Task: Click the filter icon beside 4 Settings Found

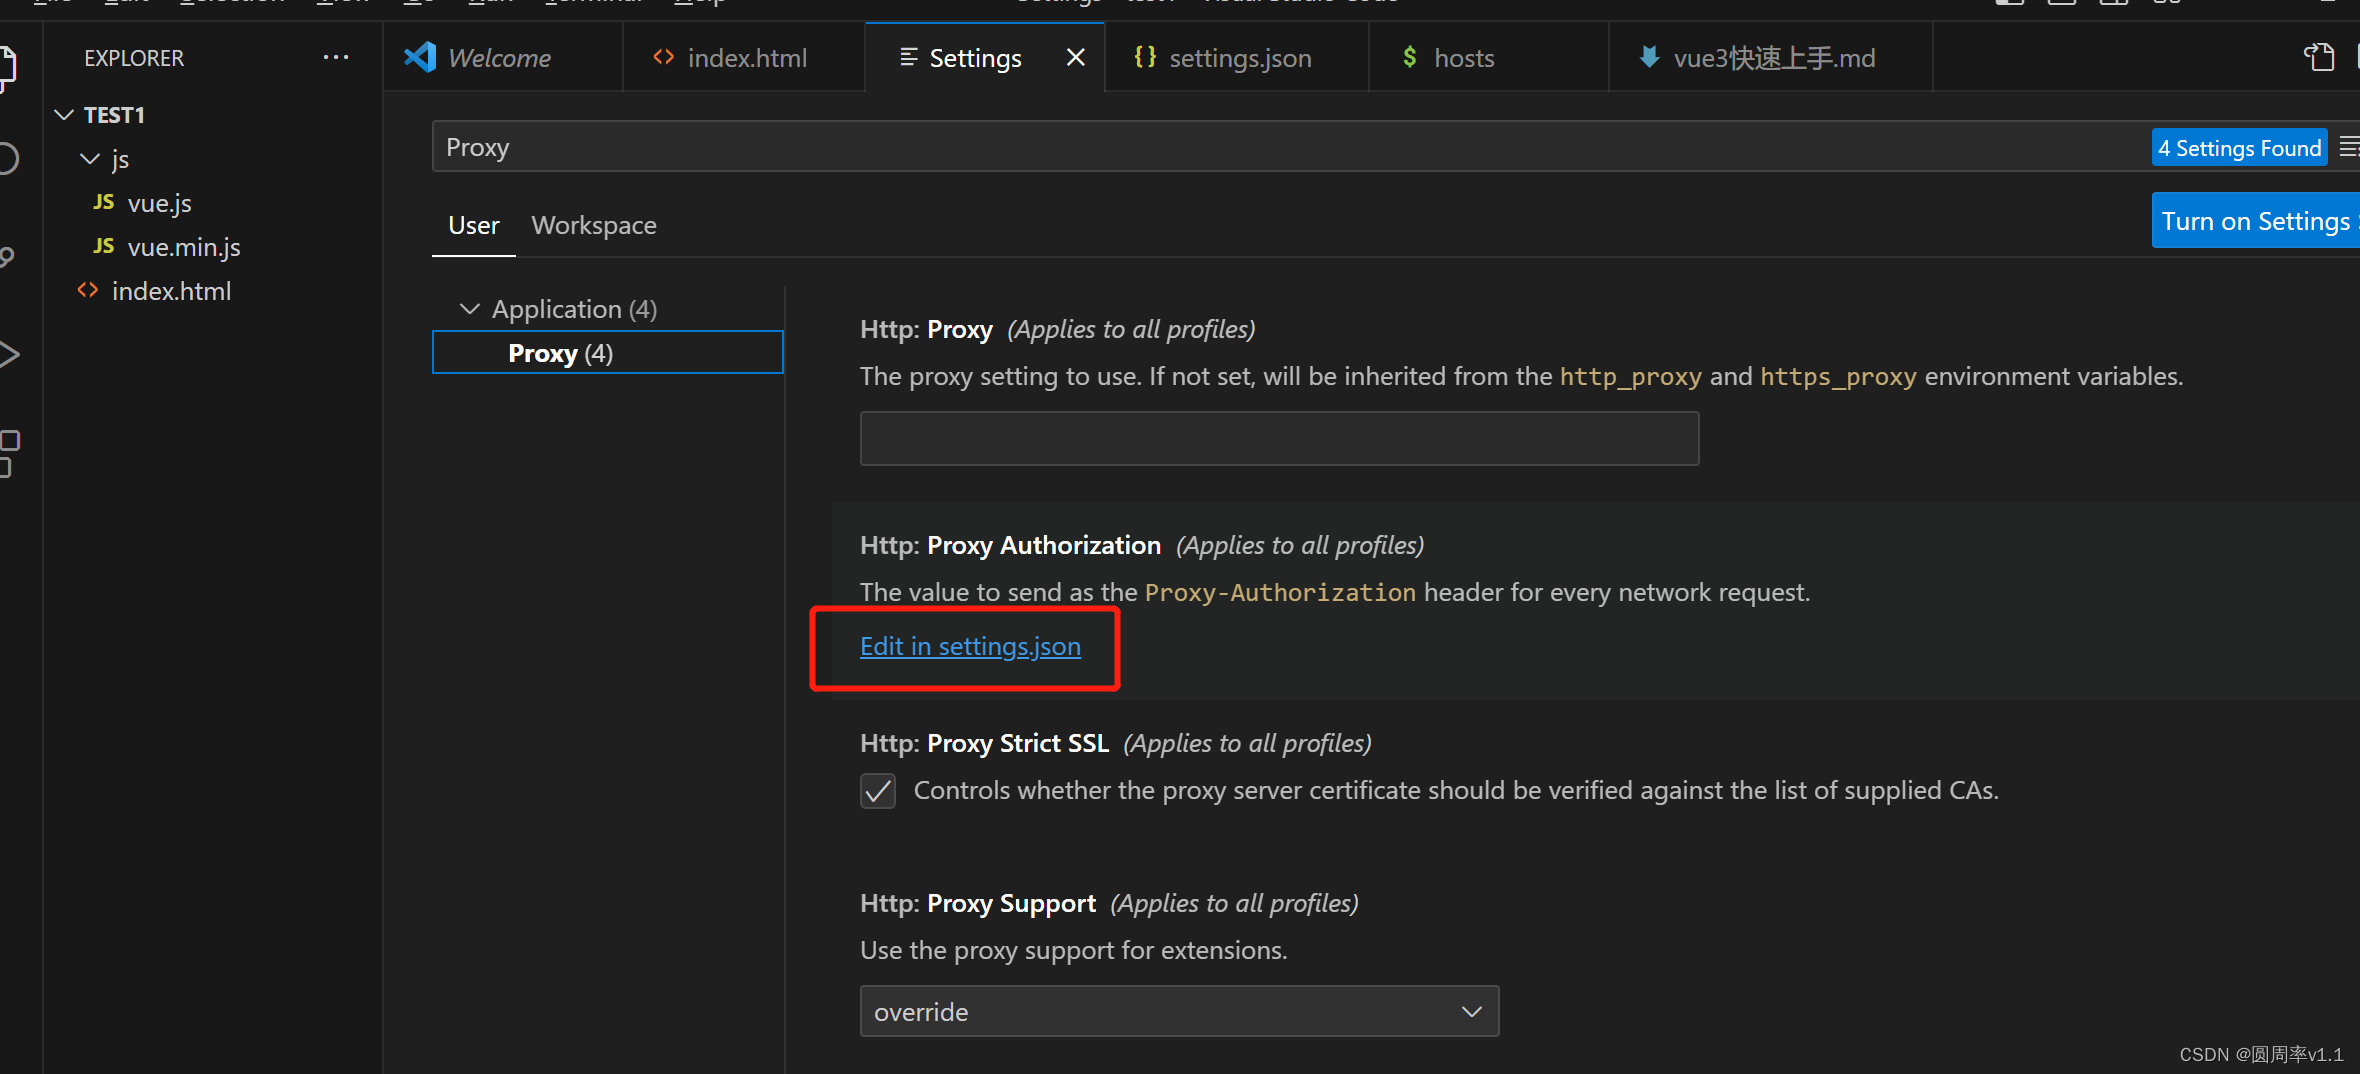Action: pos(2352,146)
